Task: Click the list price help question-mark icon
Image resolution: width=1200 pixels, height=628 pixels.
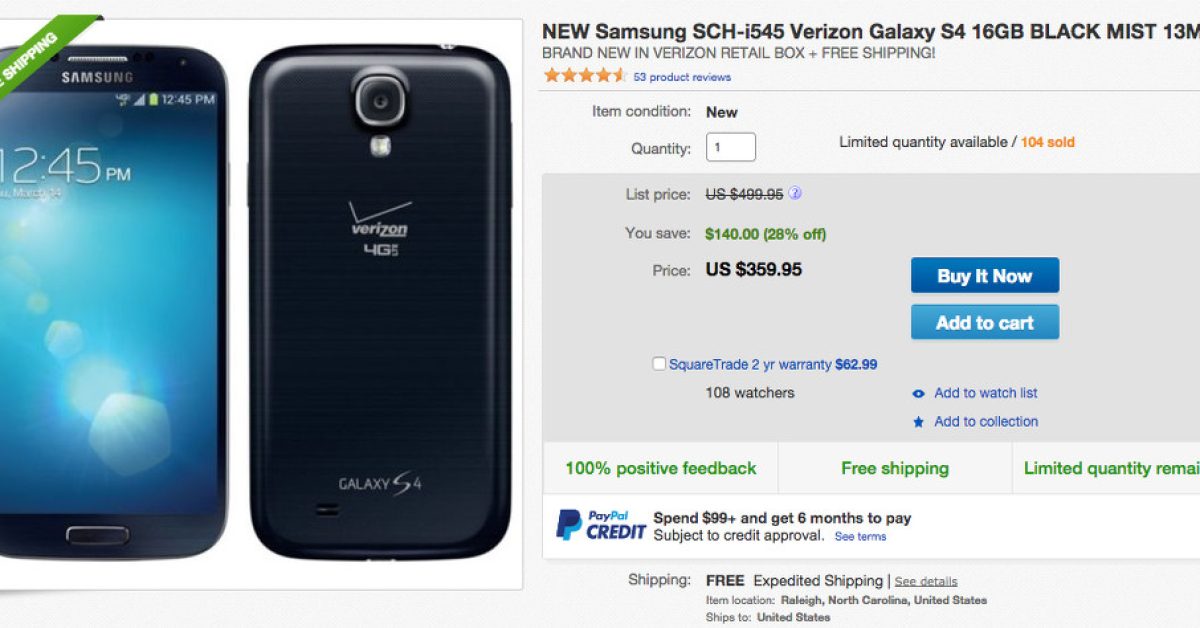Action: [795, 194]
